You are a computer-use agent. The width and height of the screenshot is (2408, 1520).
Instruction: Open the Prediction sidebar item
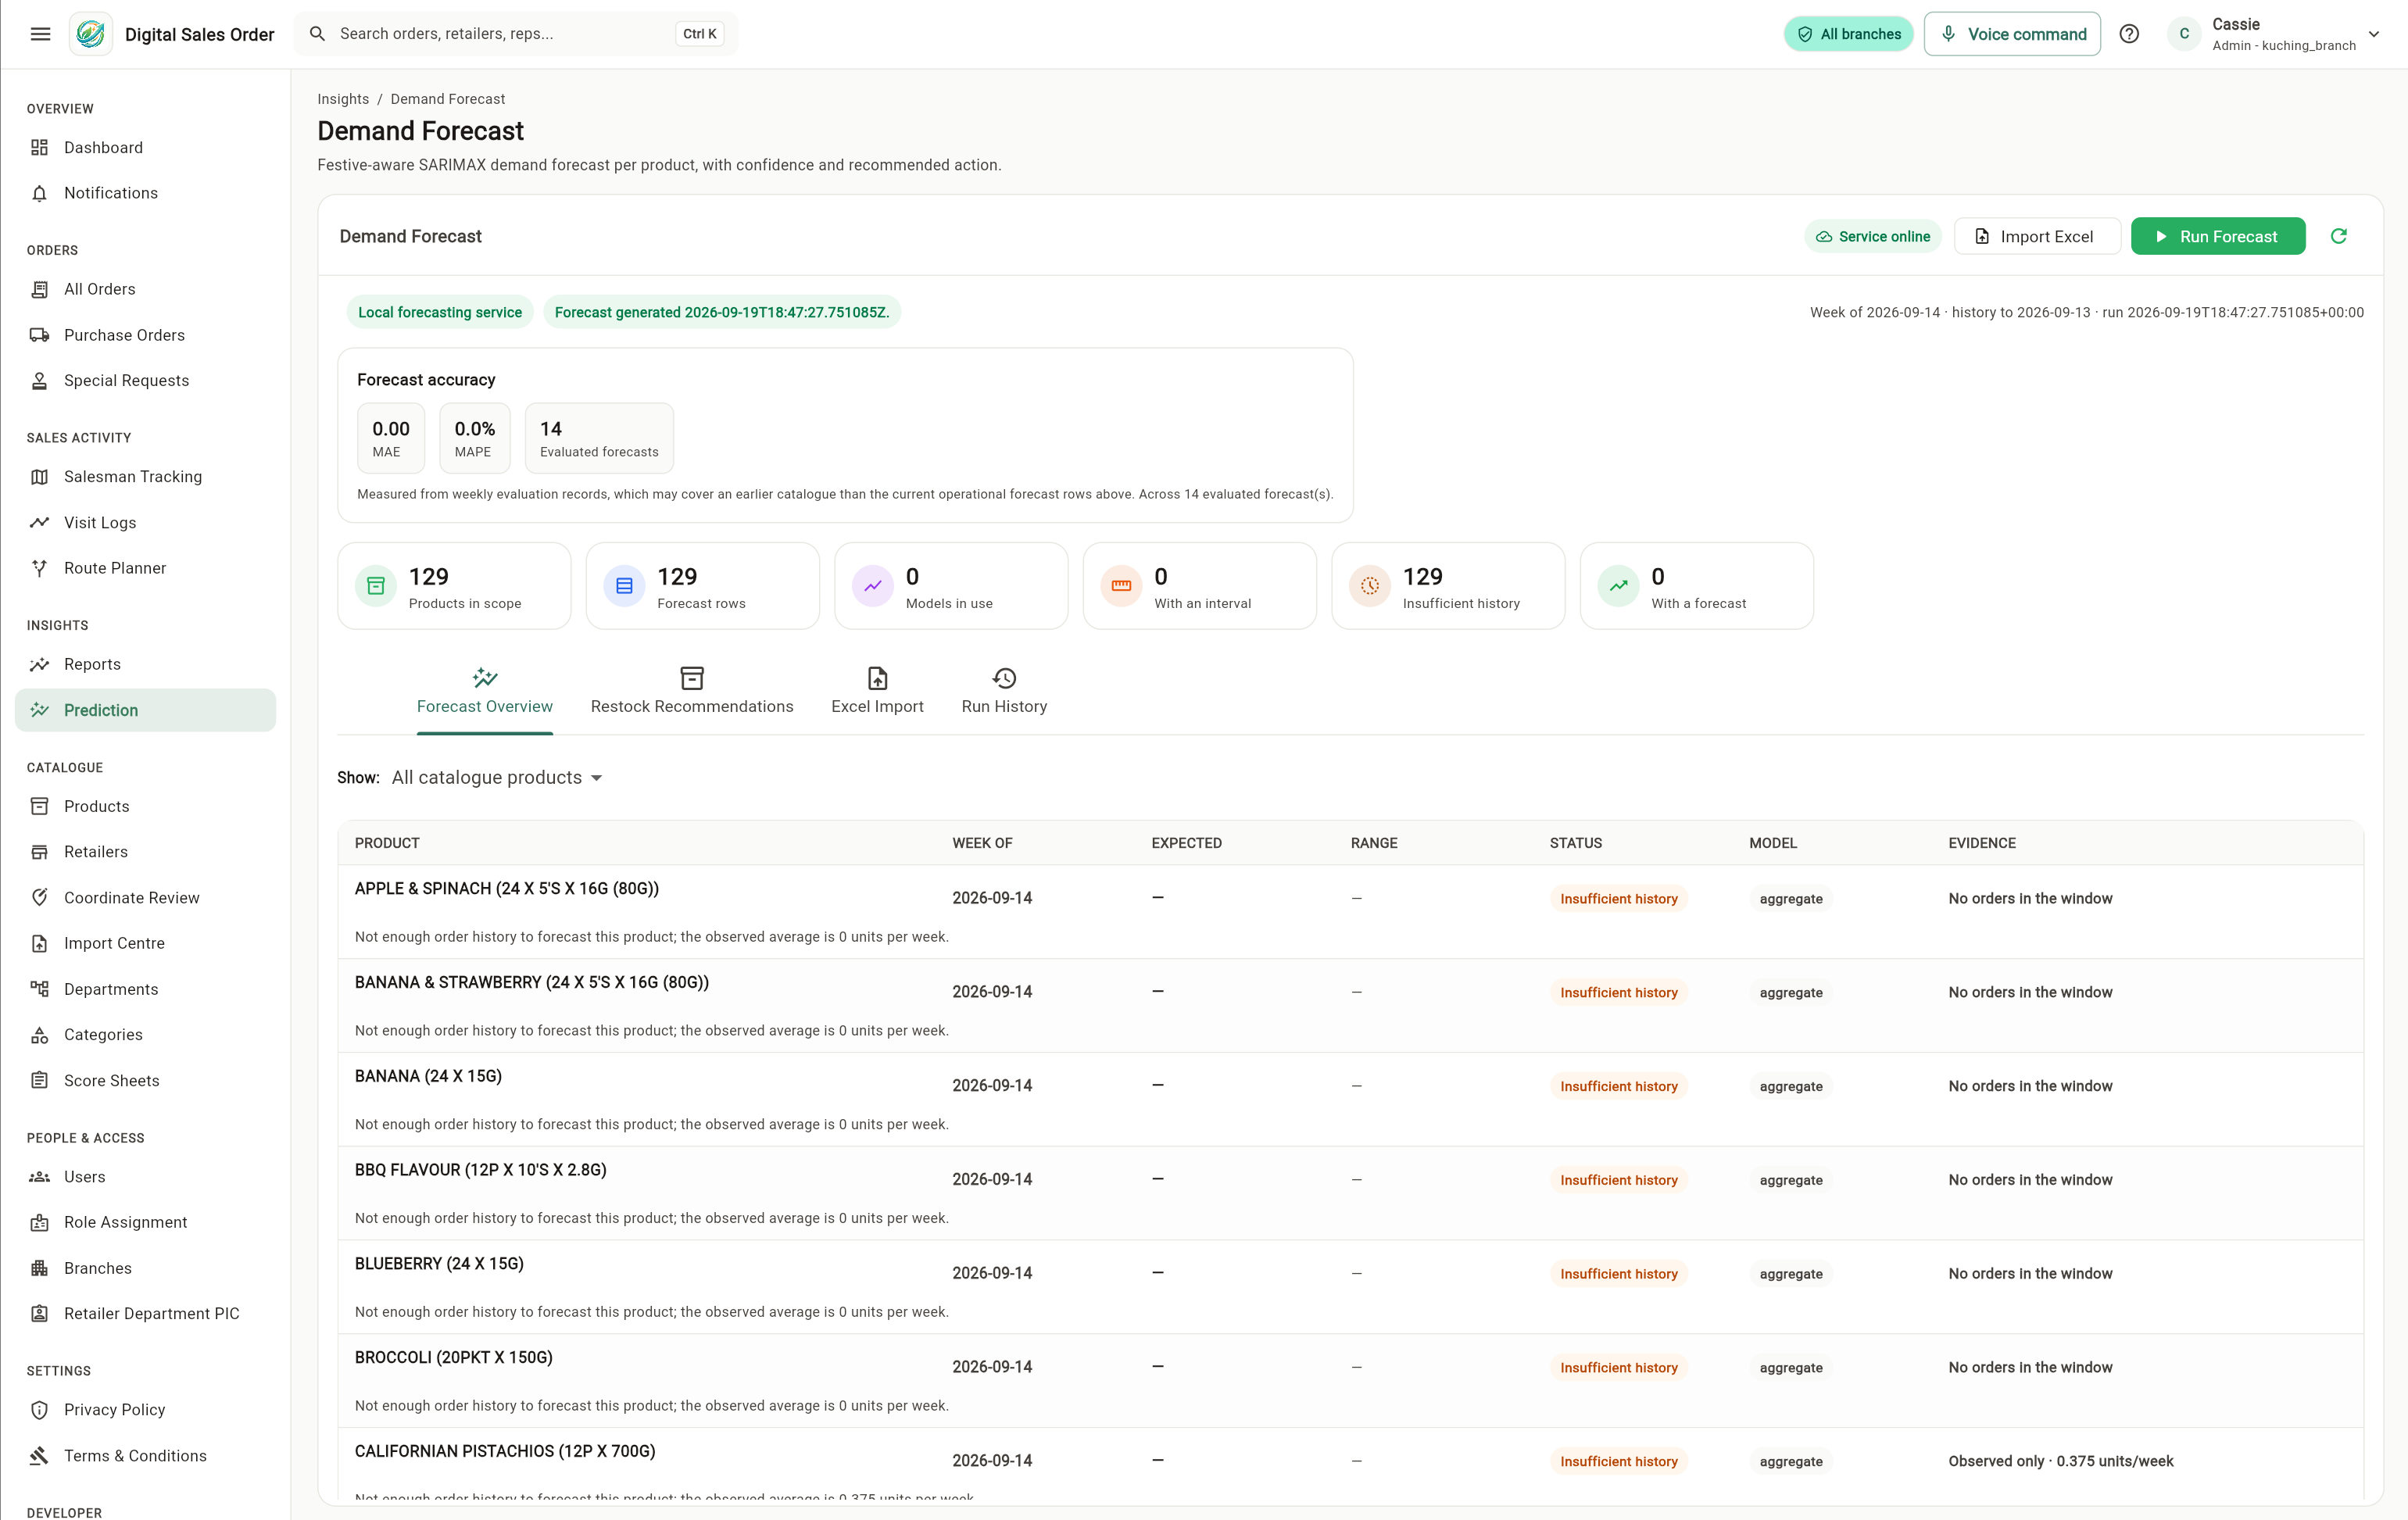(145, 710)
